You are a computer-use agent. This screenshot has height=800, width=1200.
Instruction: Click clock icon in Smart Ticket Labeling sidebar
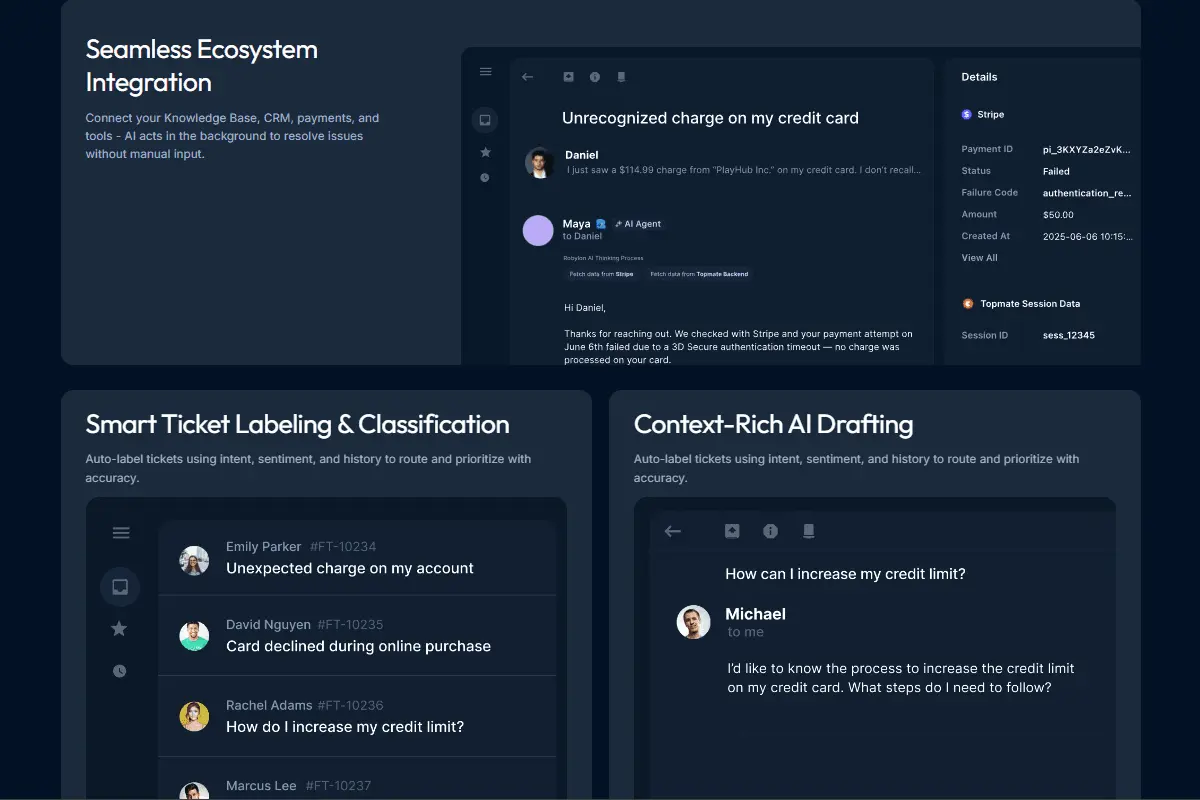click(x=120, y=671)
